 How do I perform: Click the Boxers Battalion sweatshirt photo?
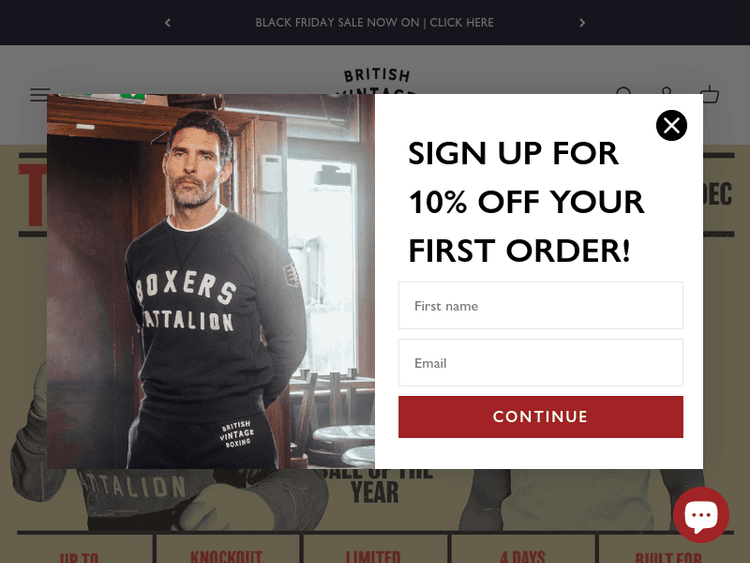(x=210, y=281)
